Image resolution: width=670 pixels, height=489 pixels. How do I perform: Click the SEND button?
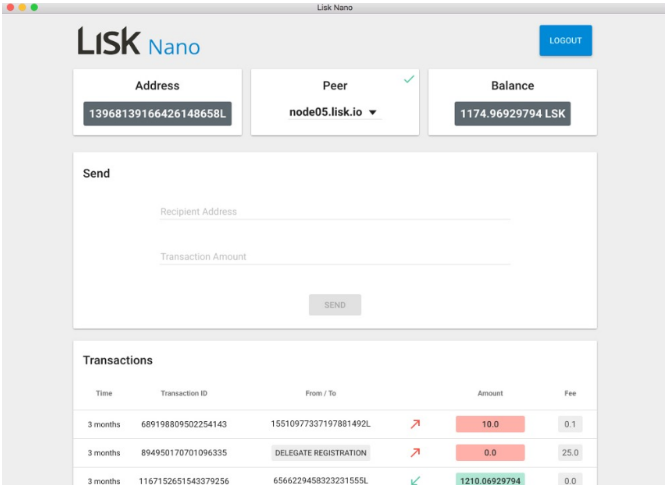point(335,305)
